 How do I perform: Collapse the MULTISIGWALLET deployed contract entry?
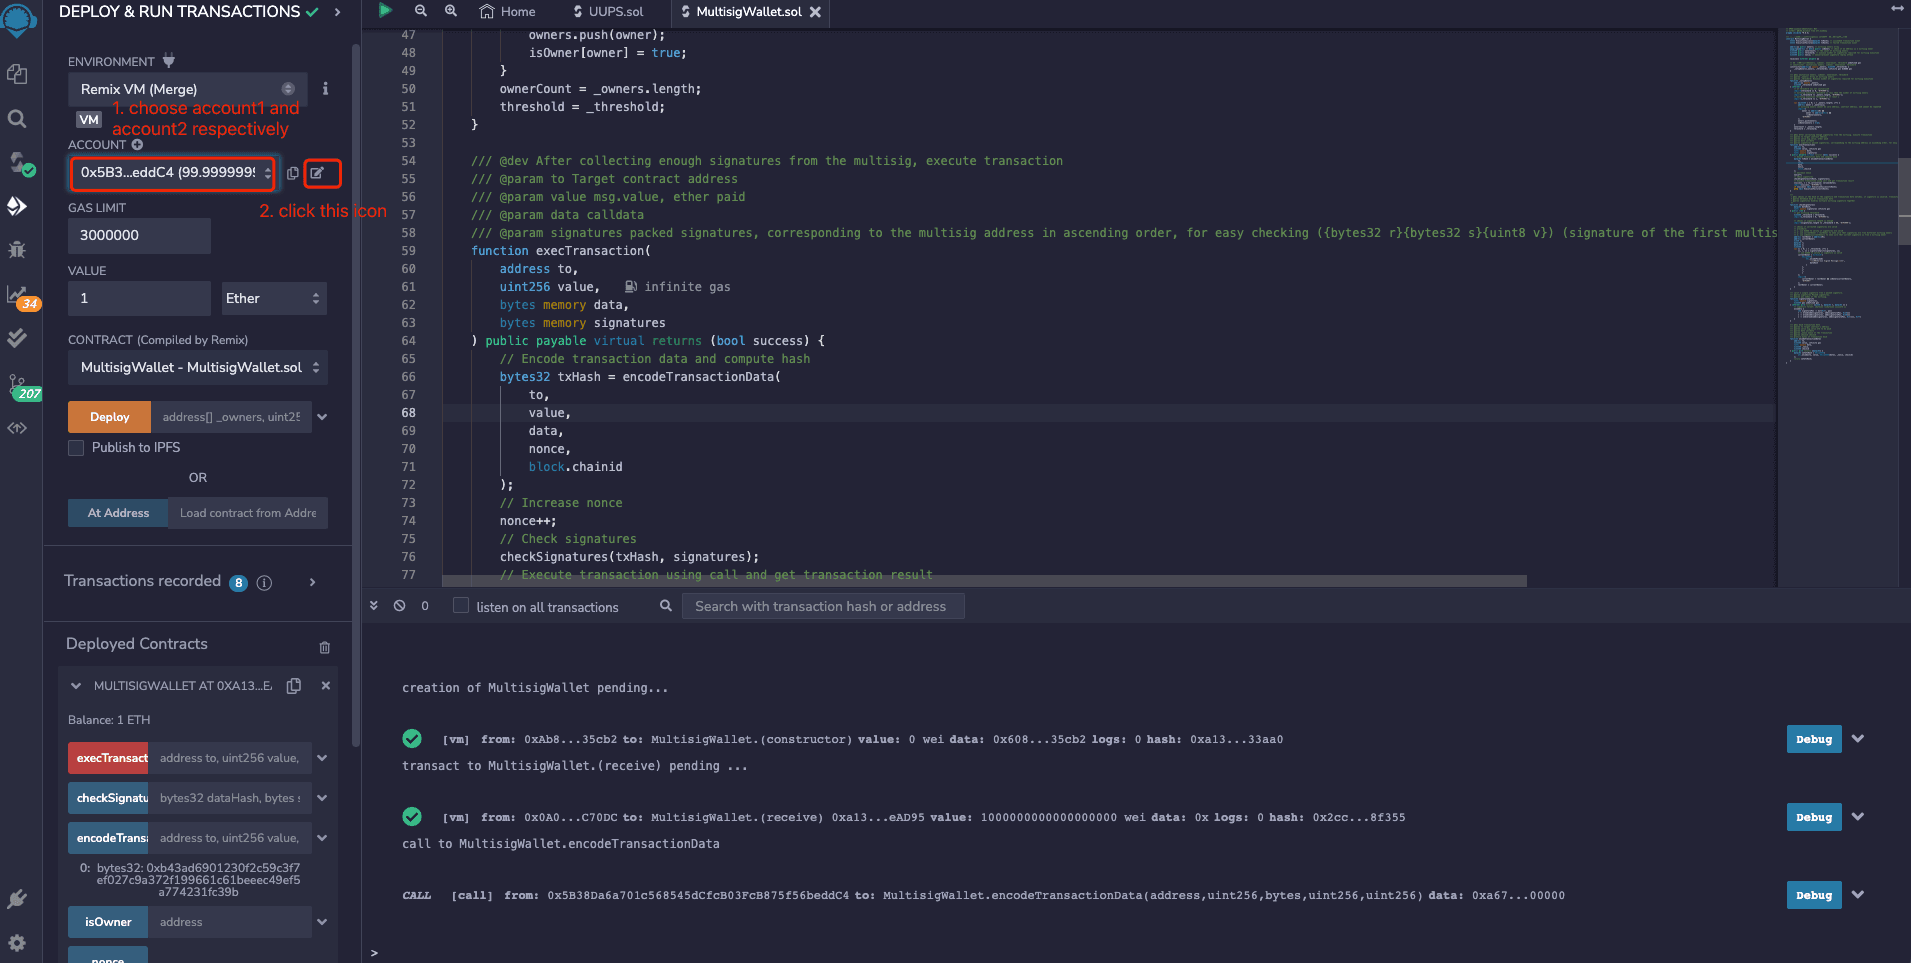(76, 686)
